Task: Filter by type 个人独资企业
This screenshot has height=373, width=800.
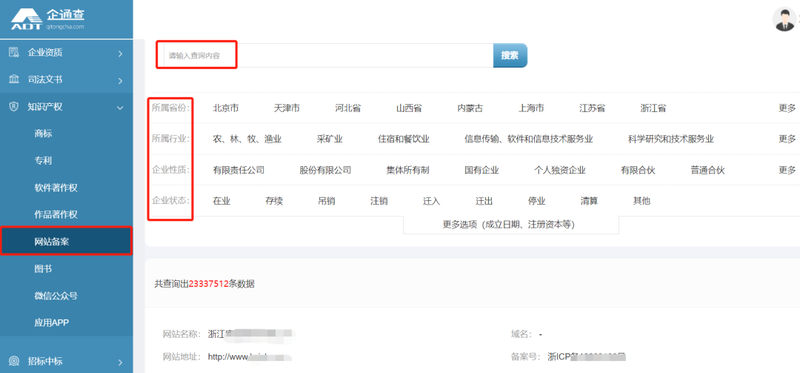Action: [x=560, y=170]
